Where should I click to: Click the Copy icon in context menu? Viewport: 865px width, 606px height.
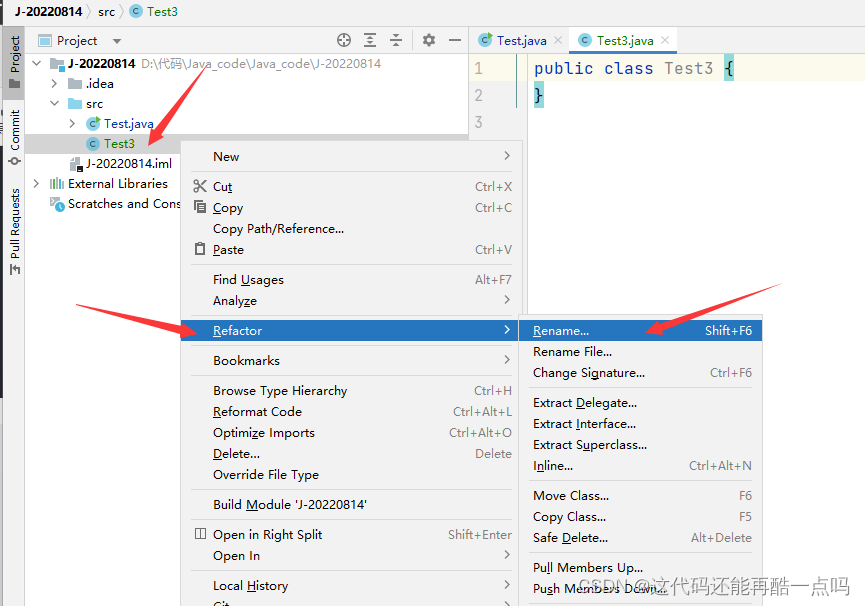(x=200, y=207)
